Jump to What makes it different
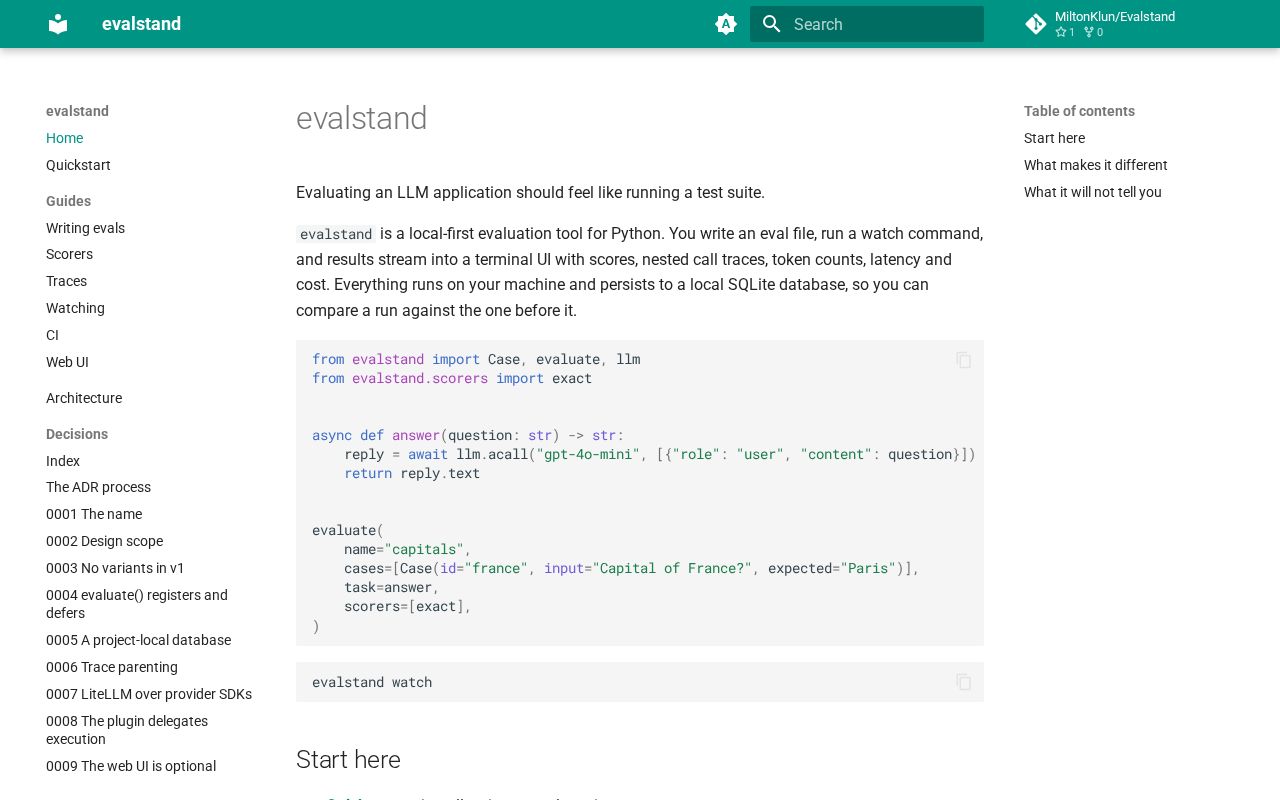1280x800 pixels. tap(1095, 165)
